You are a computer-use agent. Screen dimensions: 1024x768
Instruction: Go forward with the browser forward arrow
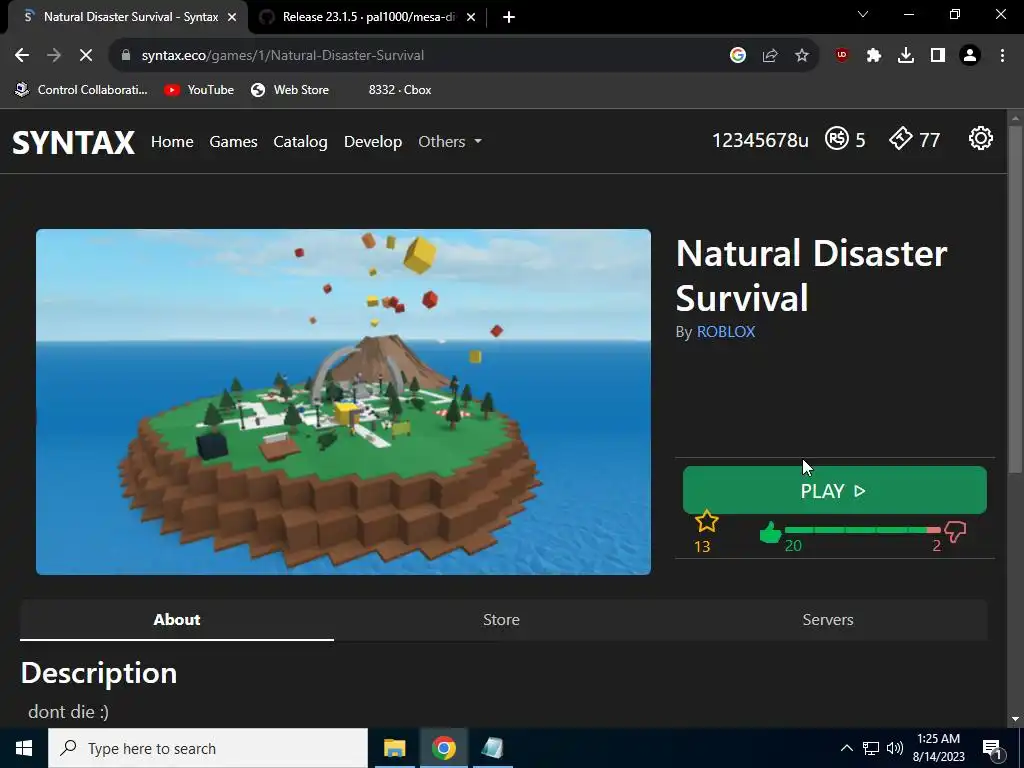point(54,56)
